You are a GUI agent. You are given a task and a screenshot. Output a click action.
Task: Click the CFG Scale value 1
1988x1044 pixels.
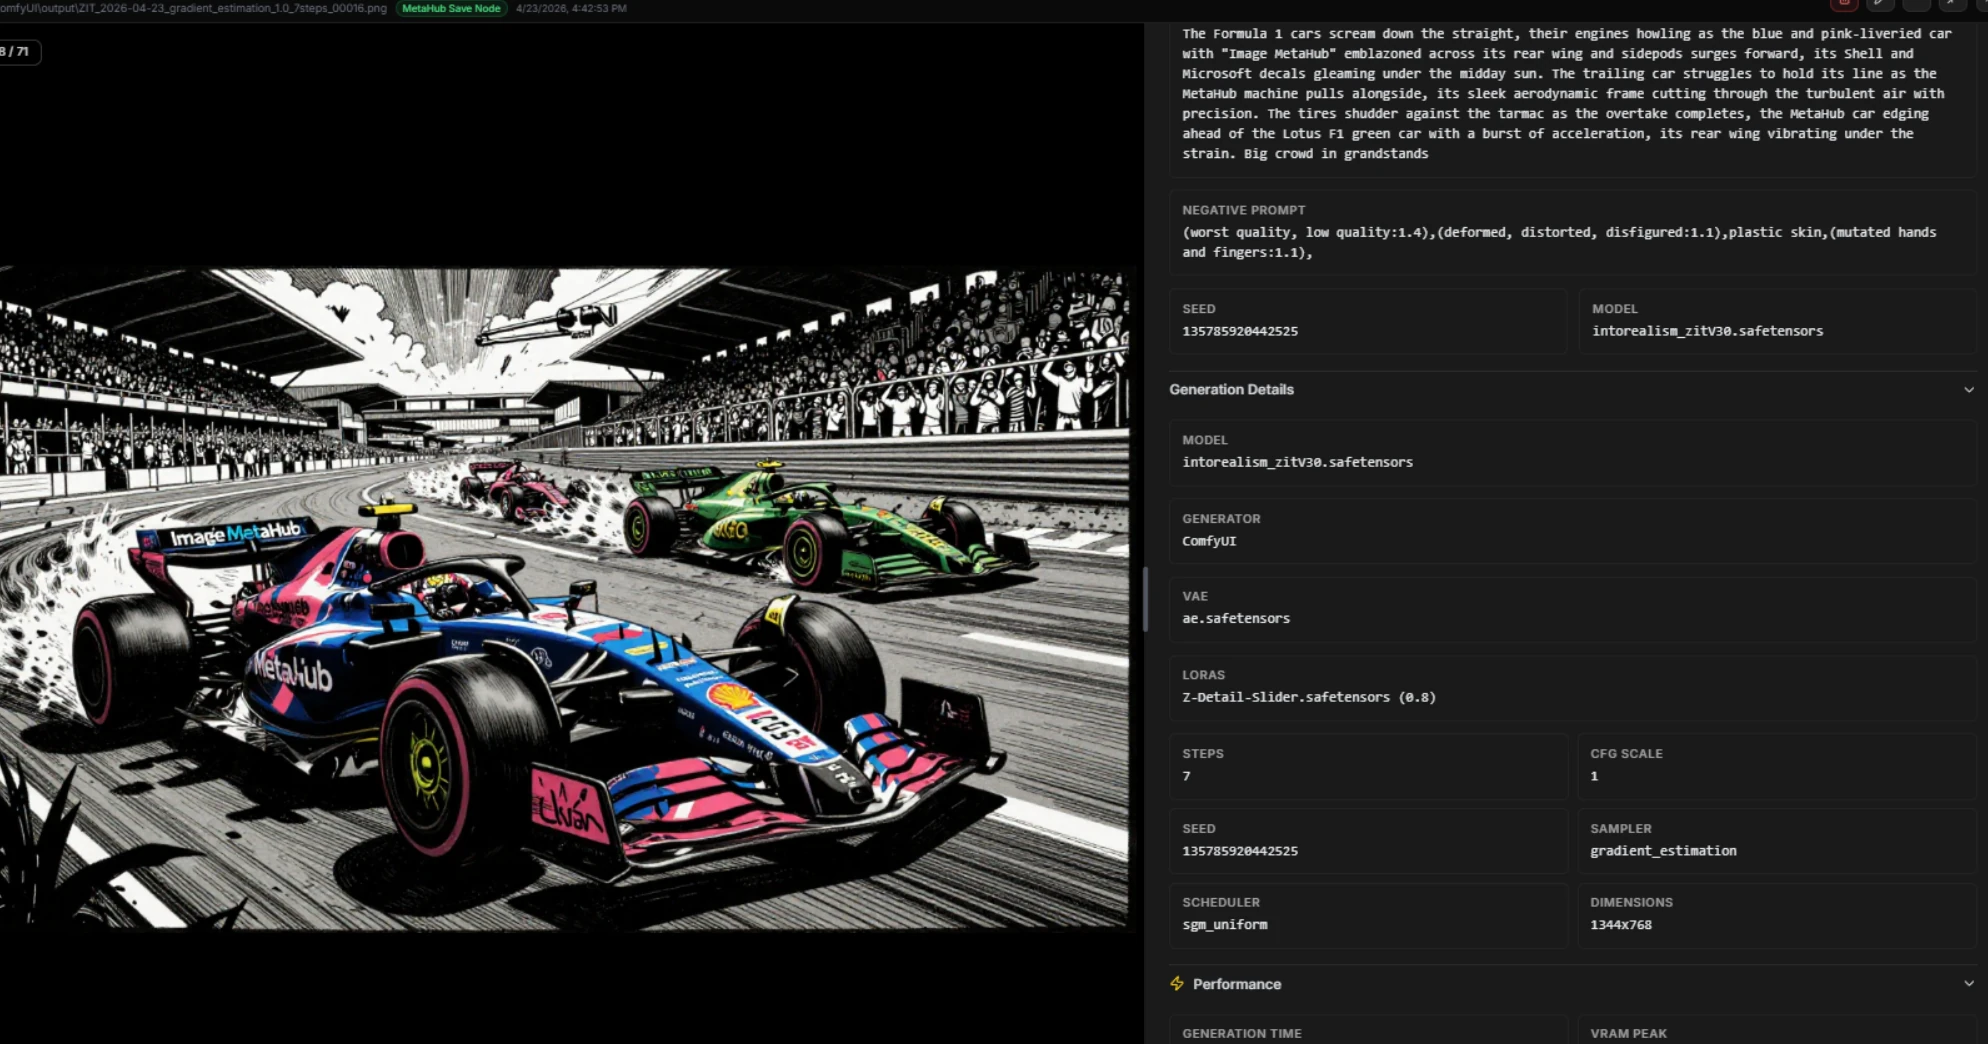click(1594, 776)
